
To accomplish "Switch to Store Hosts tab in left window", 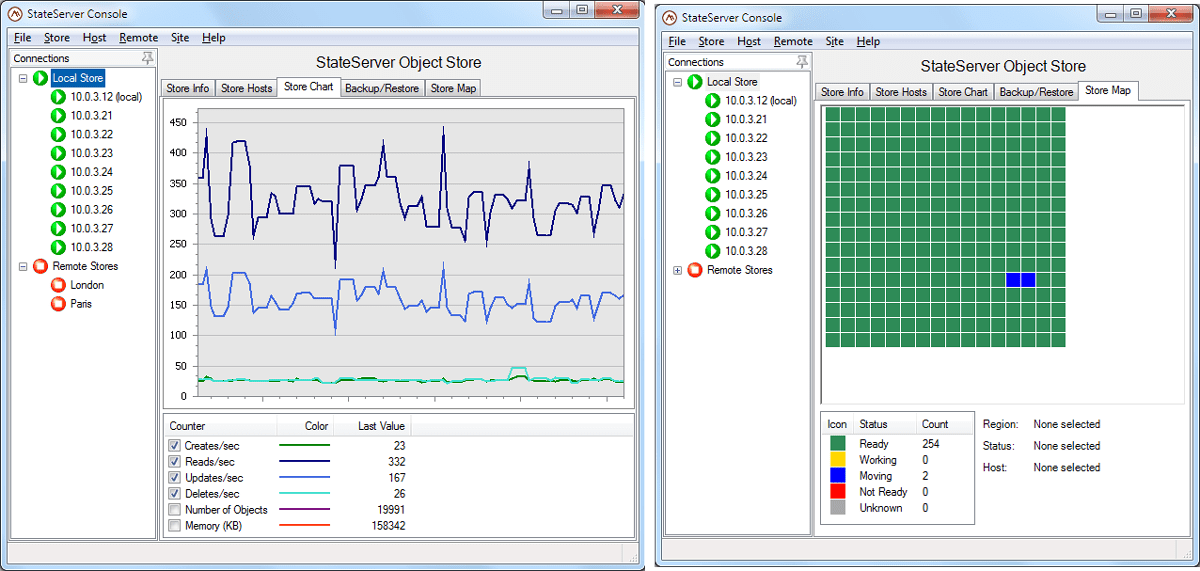I will coord(246,88).
